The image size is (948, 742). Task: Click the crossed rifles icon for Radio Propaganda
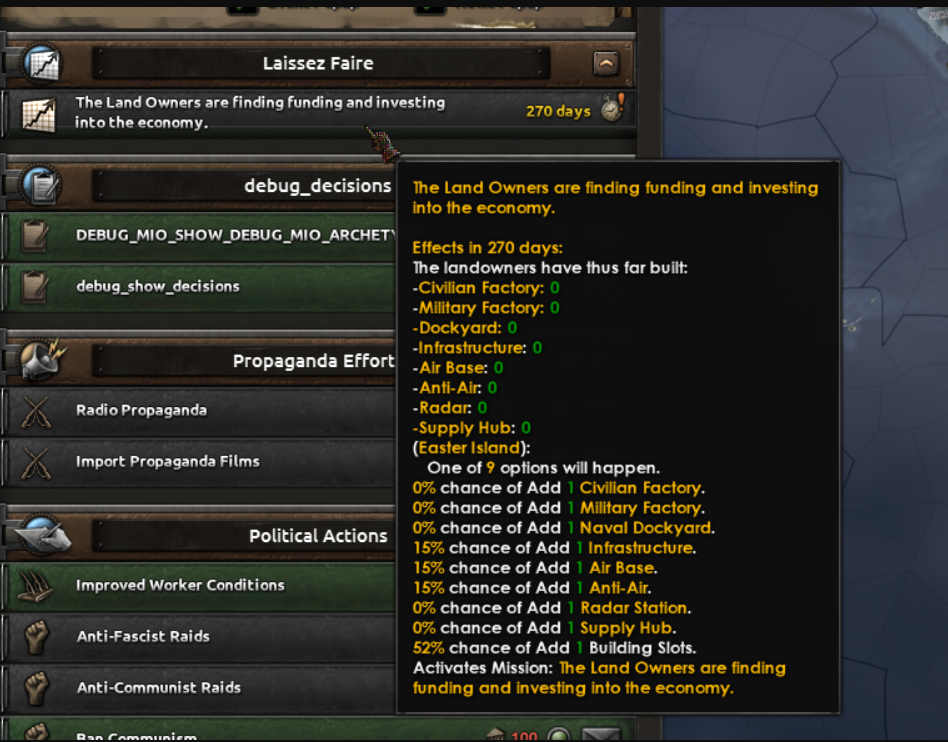36,411
